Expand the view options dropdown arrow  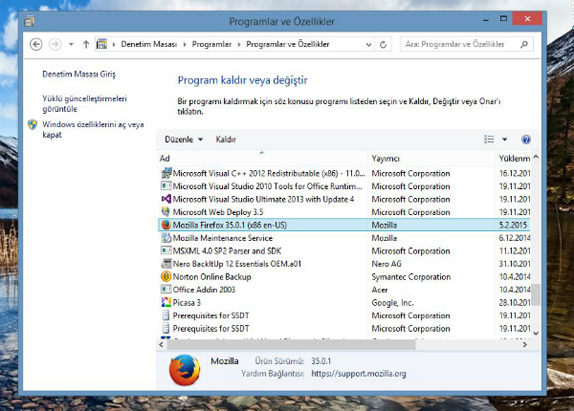click(x=504, y=139)
